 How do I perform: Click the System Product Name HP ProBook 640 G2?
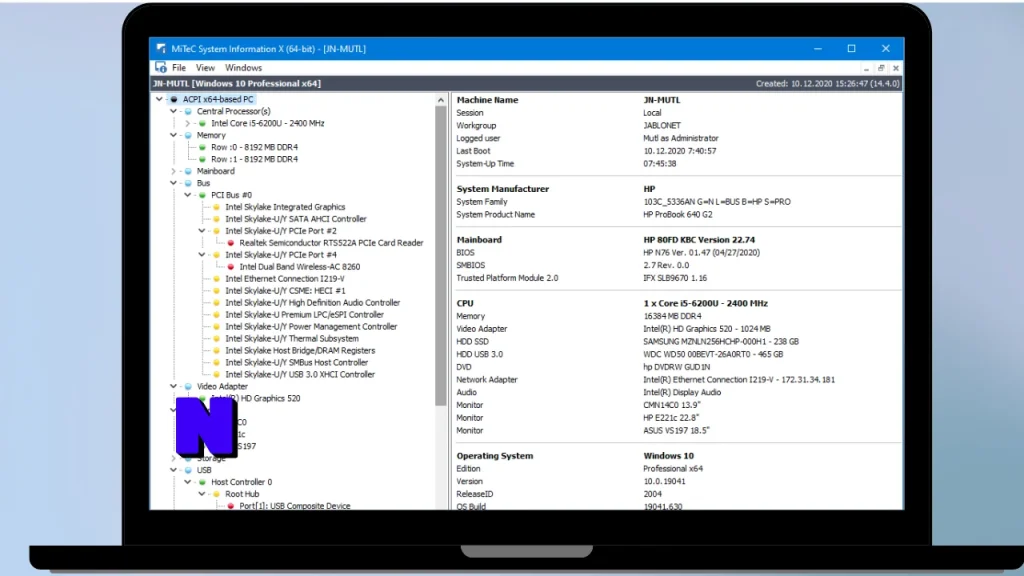pyautogui.click(x=678, y=214)
